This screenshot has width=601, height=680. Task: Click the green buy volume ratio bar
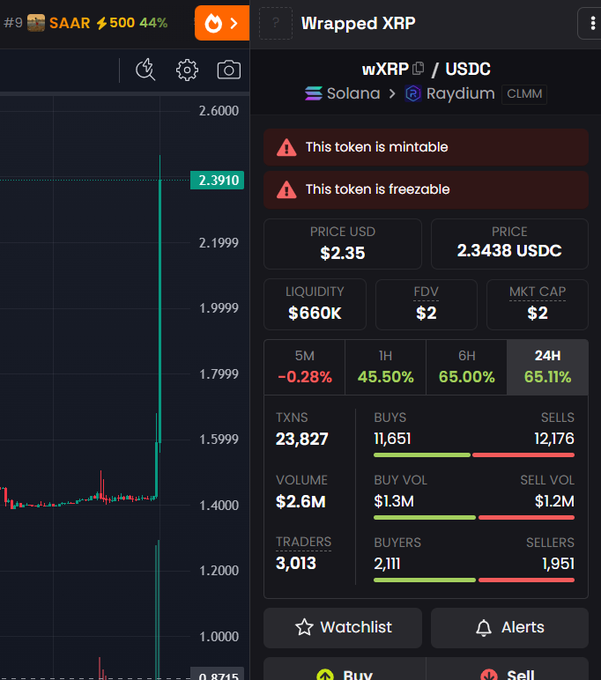(x=425, y=517)
